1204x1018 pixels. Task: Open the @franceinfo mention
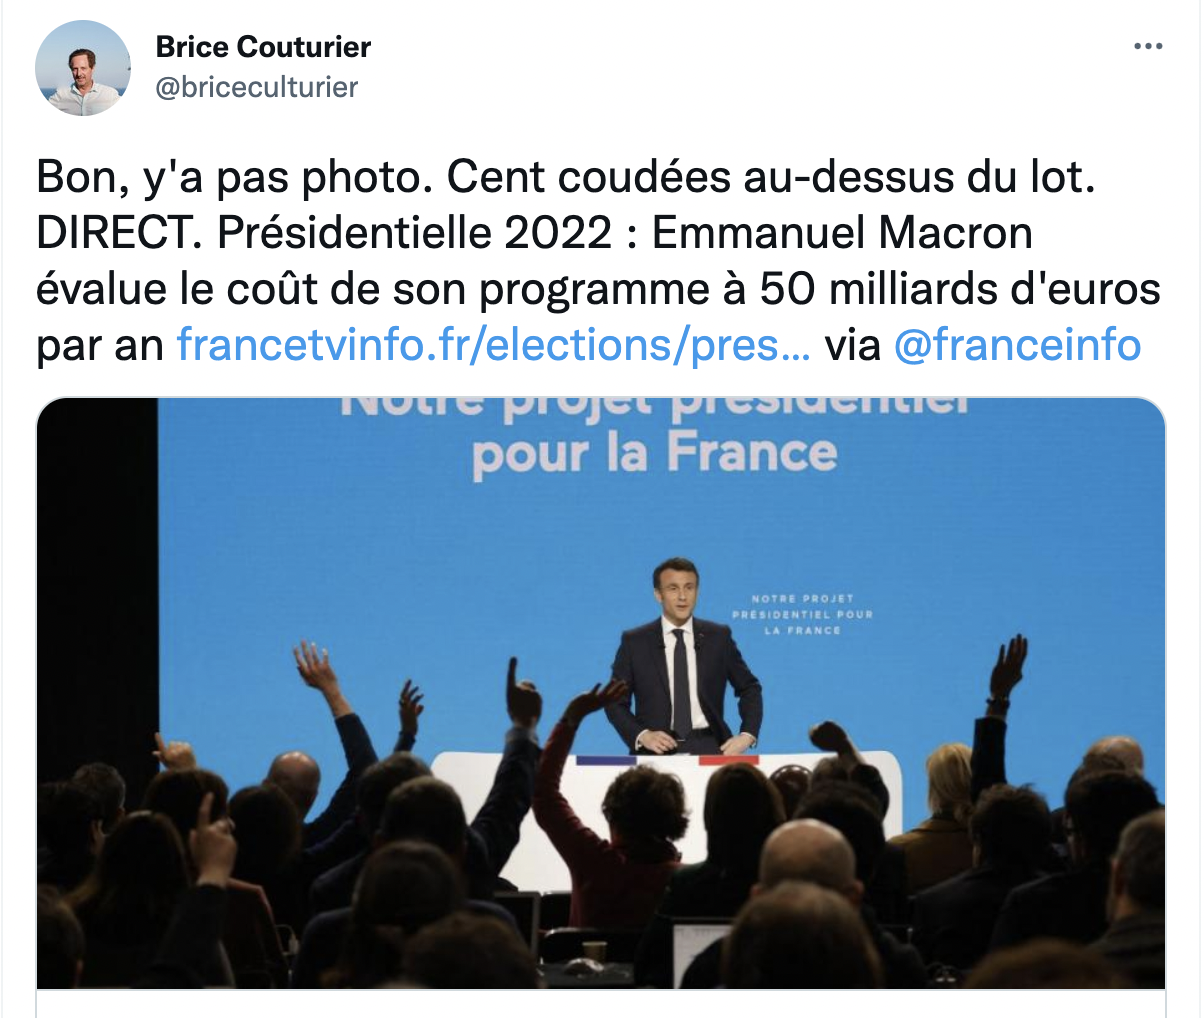point(1016,345)
